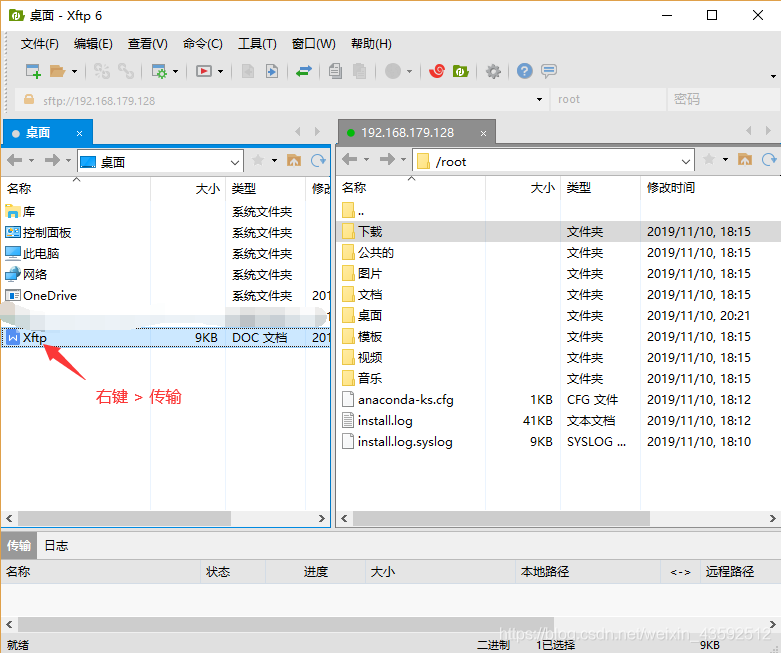Select the 下载 folder in remote pane

559,232
